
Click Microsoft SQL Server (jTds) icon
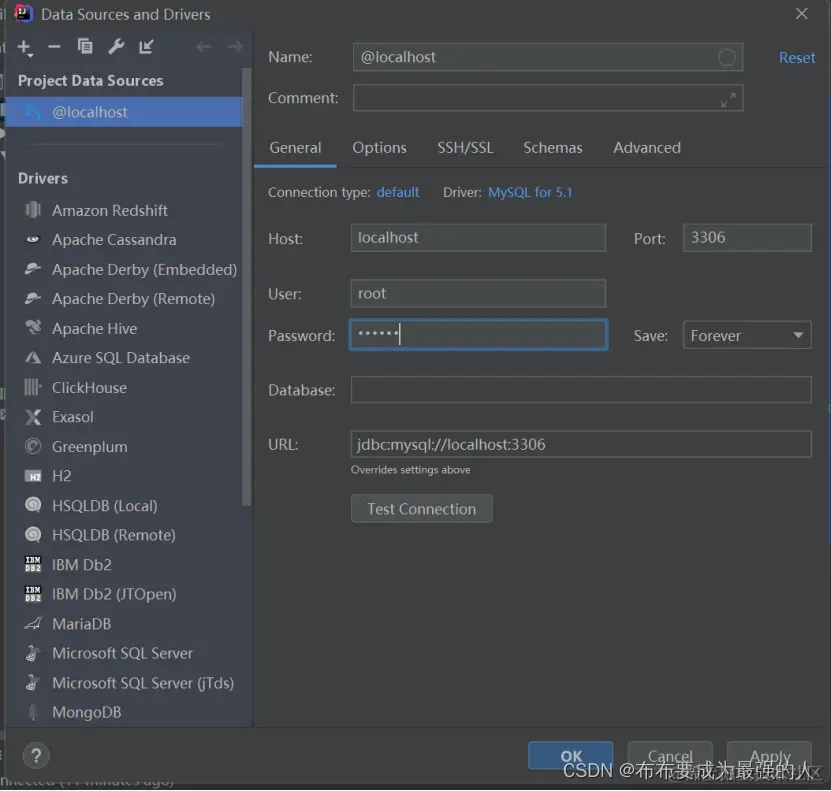tap(33, 683)
